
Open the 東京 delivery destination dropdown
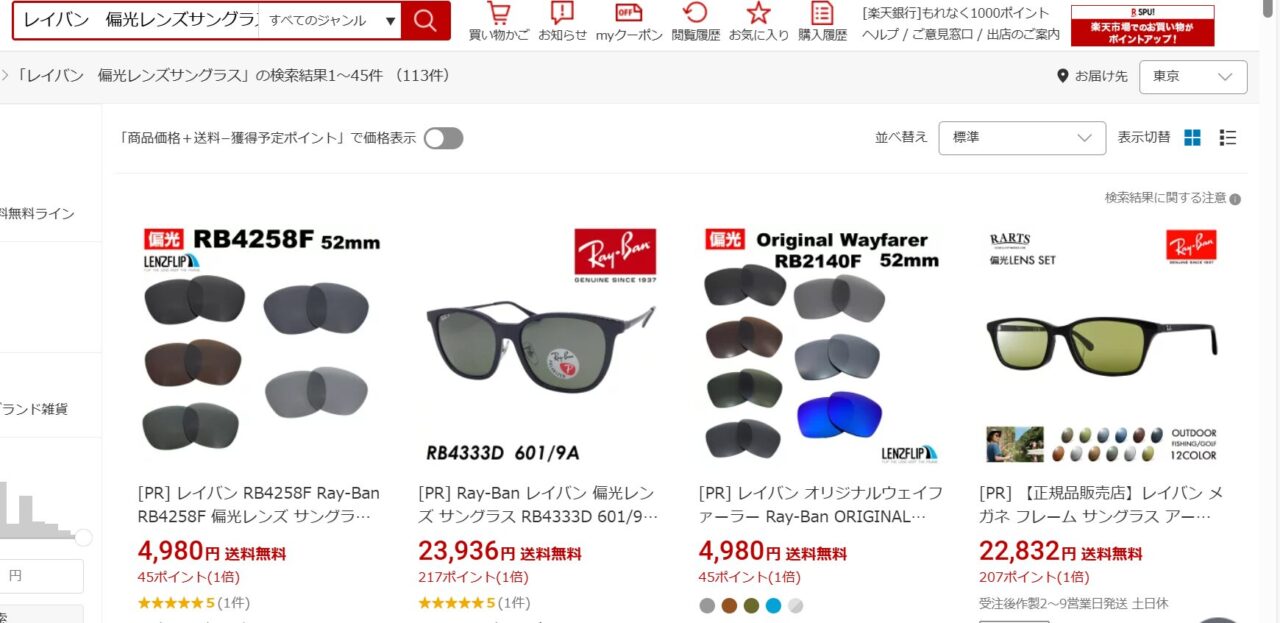pyautogui.click(x=1193, y=77)
